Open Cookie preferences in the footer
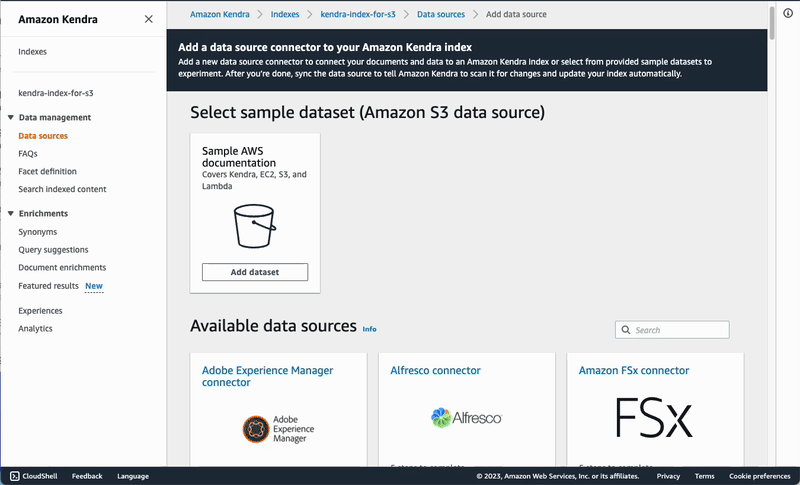This screenshot has width=800, height=485. pyautogui.click(x=759, y=476)
